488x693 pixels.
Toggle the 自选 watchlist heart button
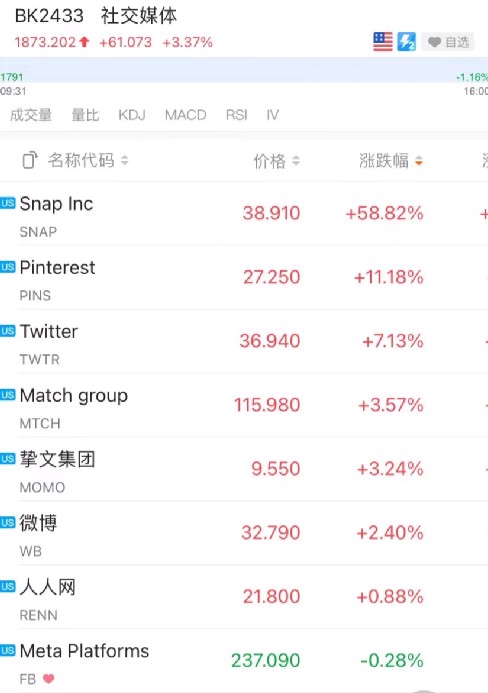click(x=448, y=42)
